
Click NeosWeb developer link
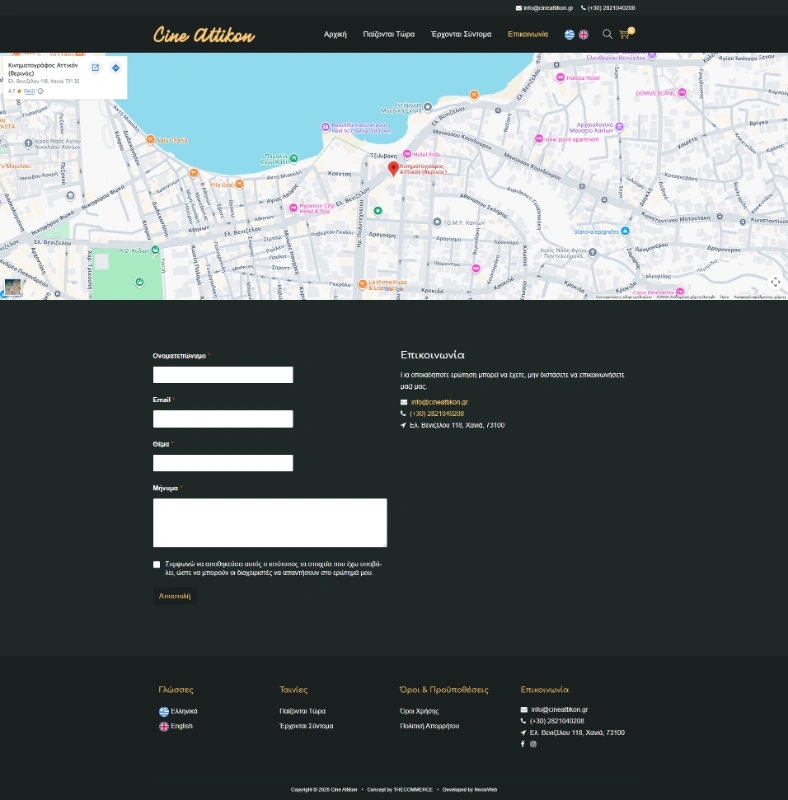(485, 790)
